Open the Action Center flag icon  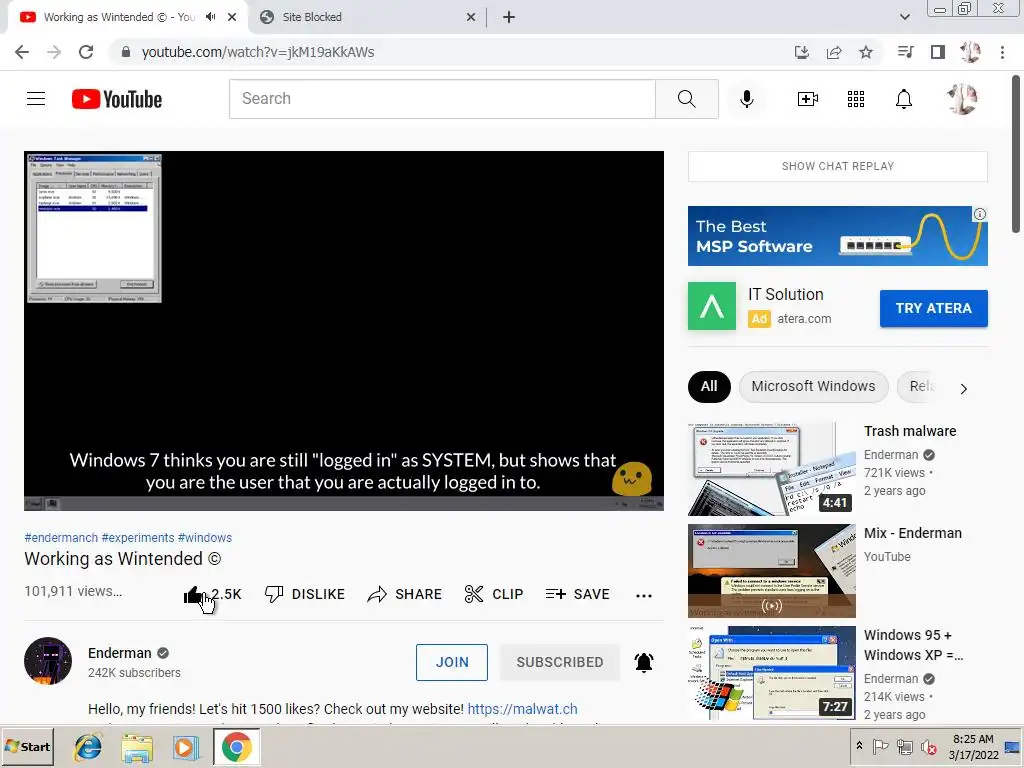(880, 746)
